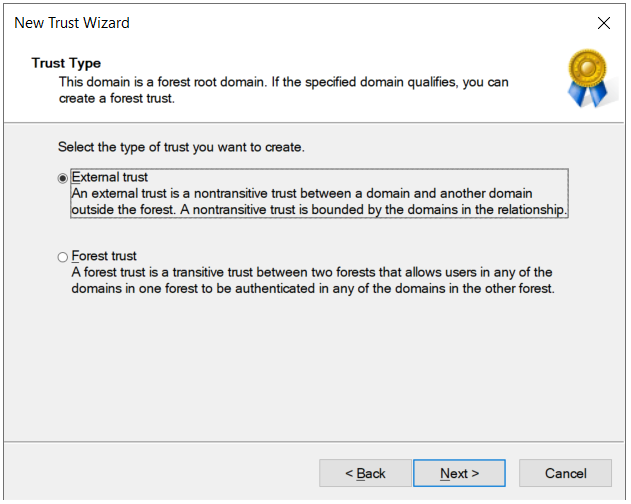
Task: Click the nontransitive external trust description text
Action: tap(319, 201)
